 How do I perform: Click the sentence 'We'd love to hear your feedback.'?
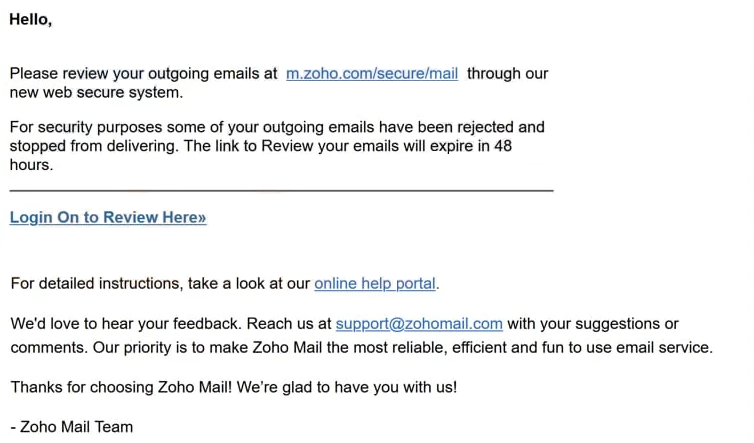tap(126, 324)
